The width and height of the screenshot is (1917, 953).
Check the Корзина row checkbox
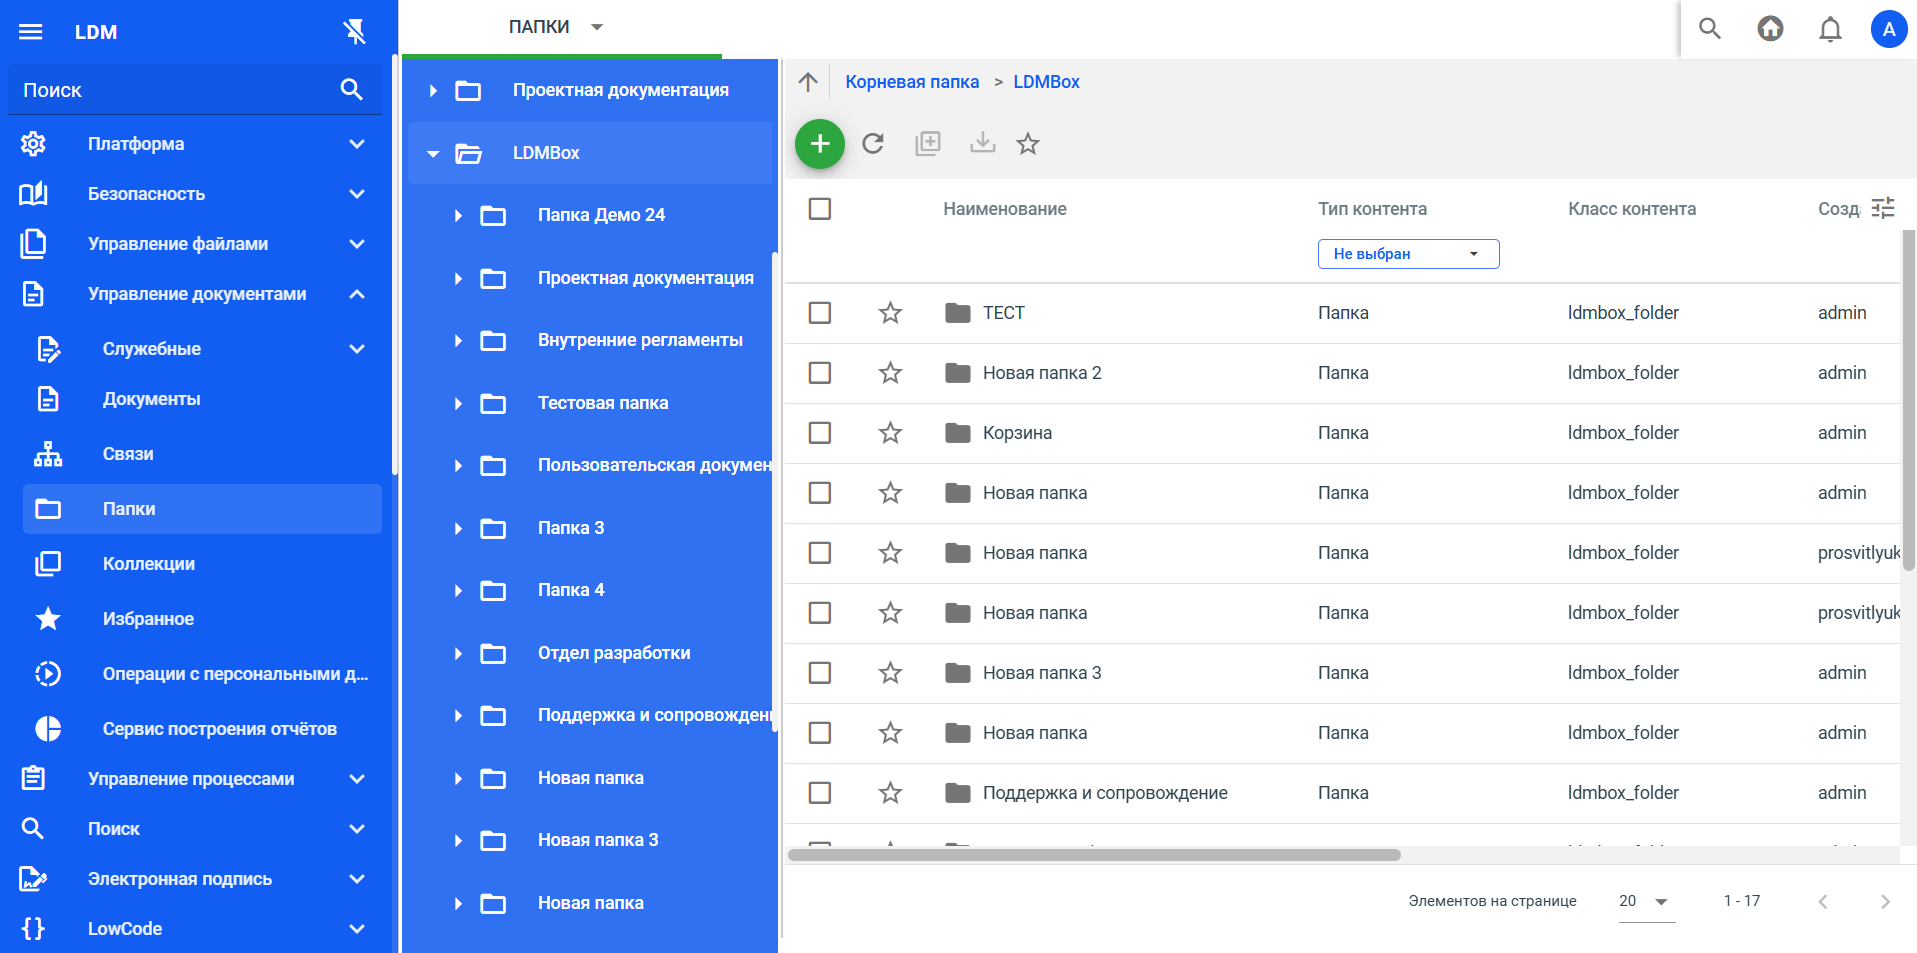coord(820,433)
